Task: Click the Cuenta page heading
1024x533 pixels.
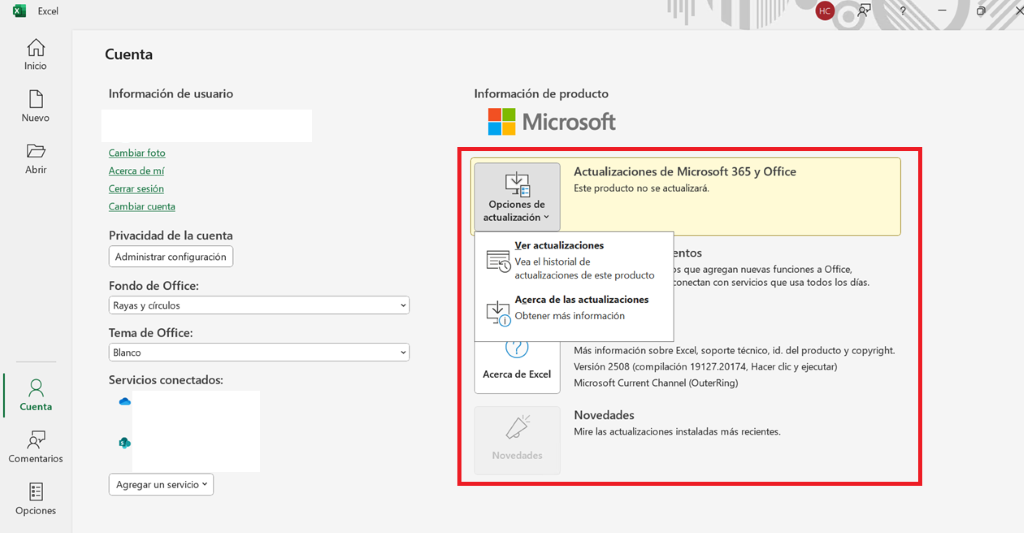Action: pos(129,54)
